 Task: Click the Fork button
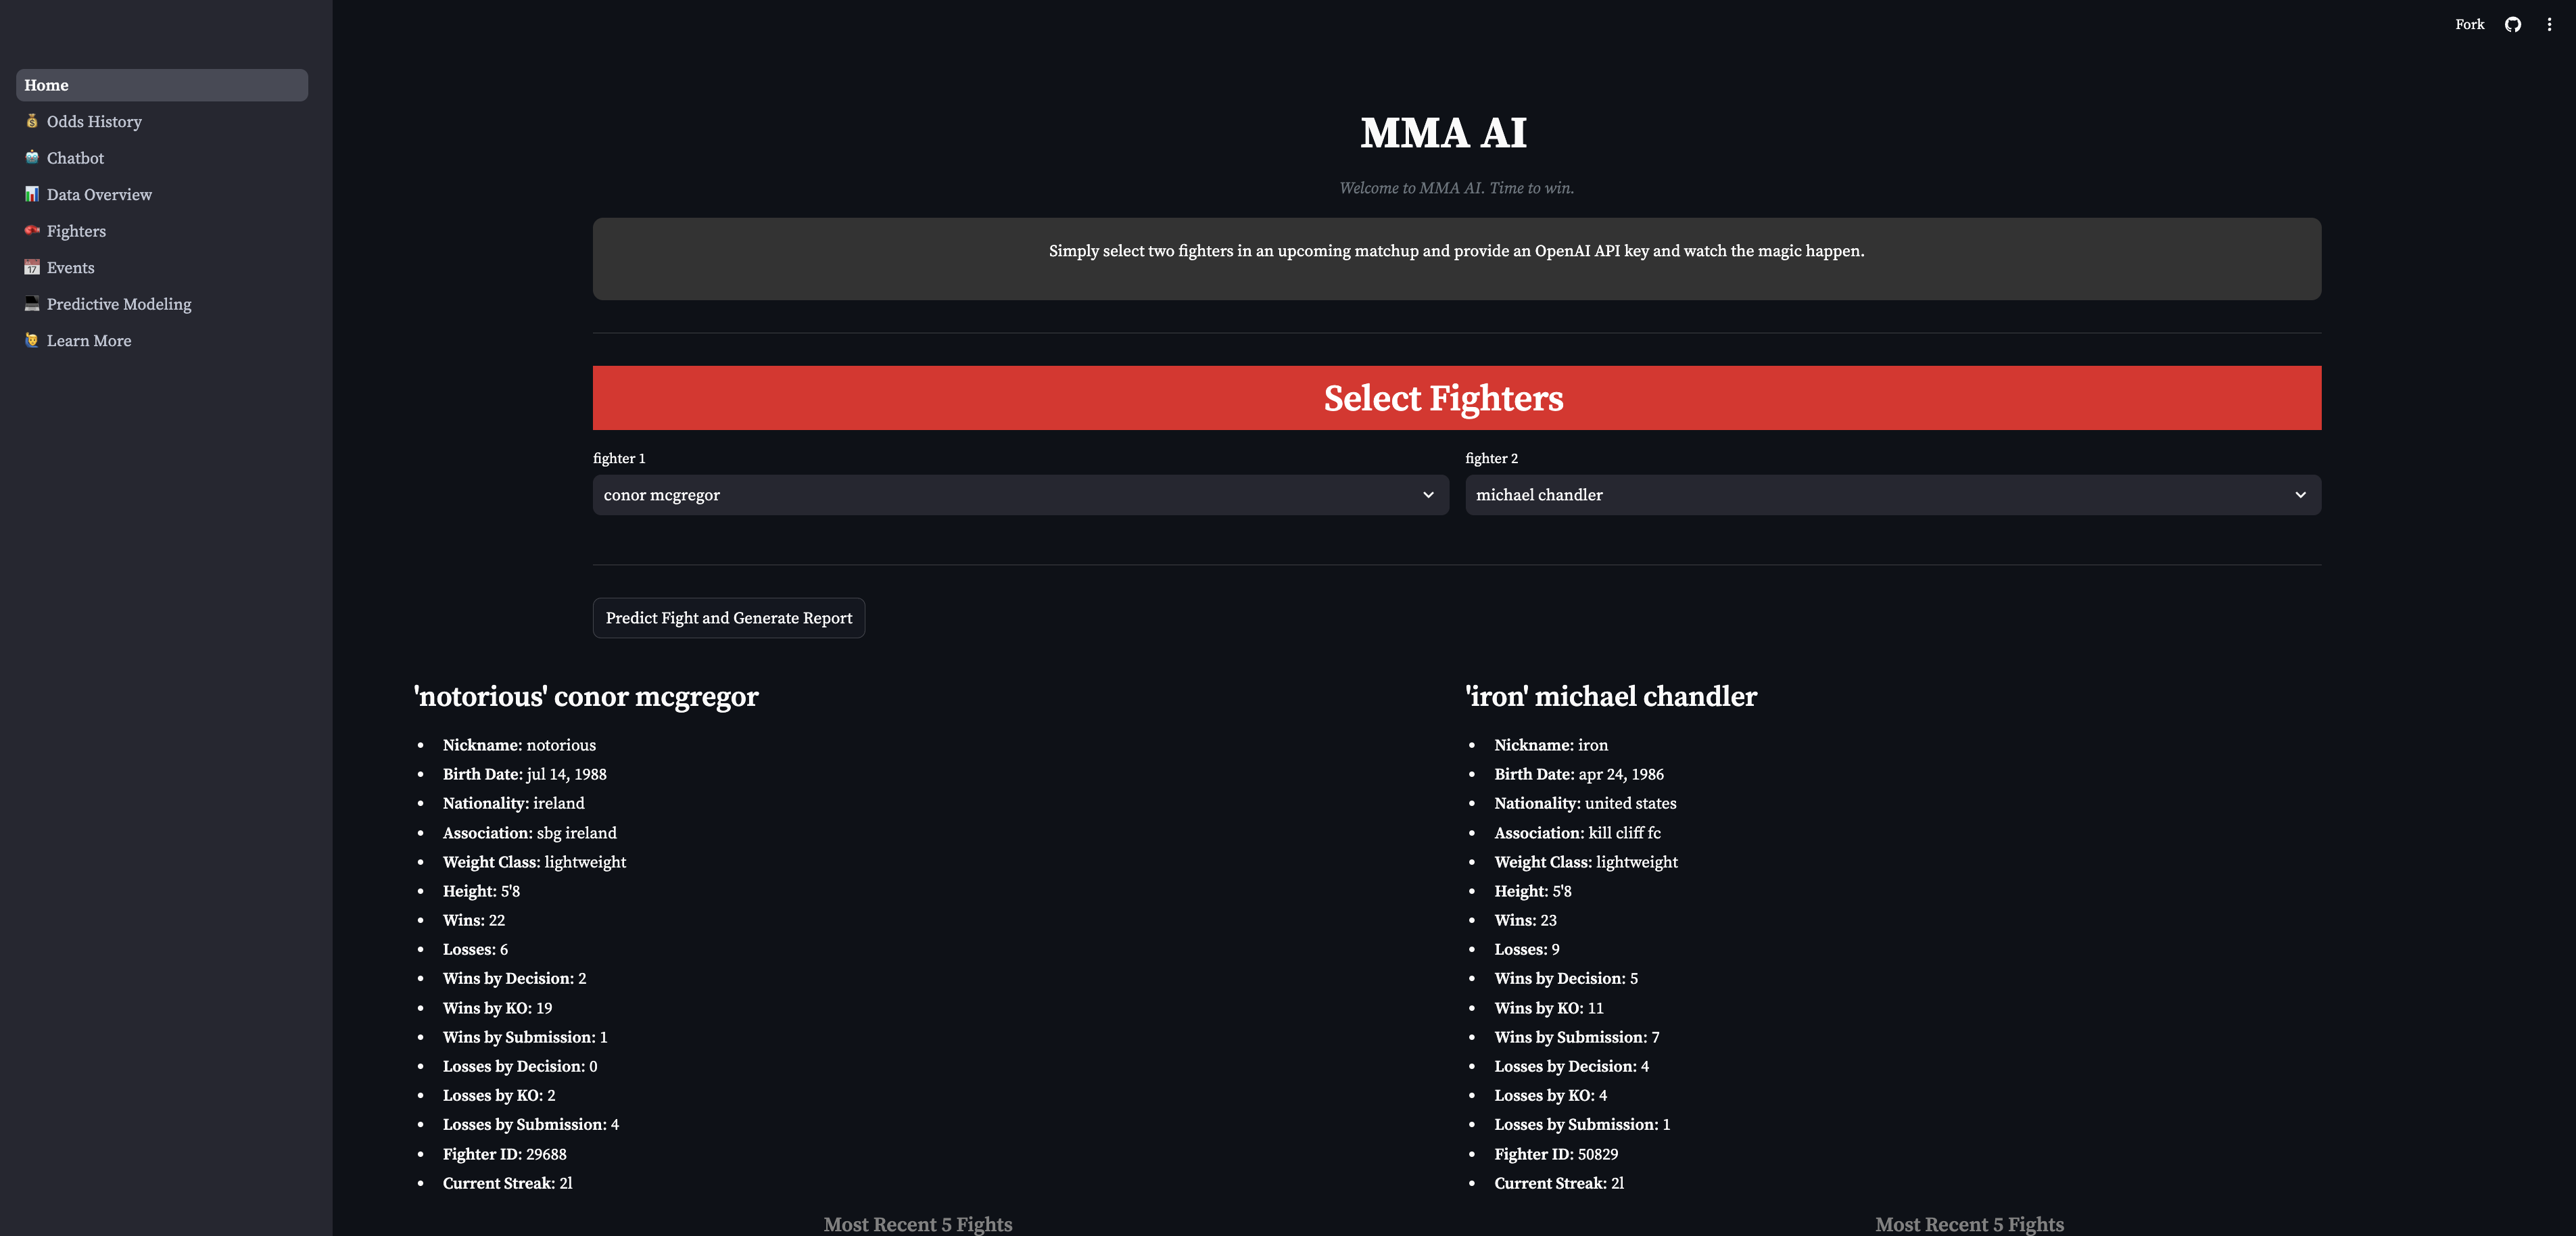coord(2469,24)
